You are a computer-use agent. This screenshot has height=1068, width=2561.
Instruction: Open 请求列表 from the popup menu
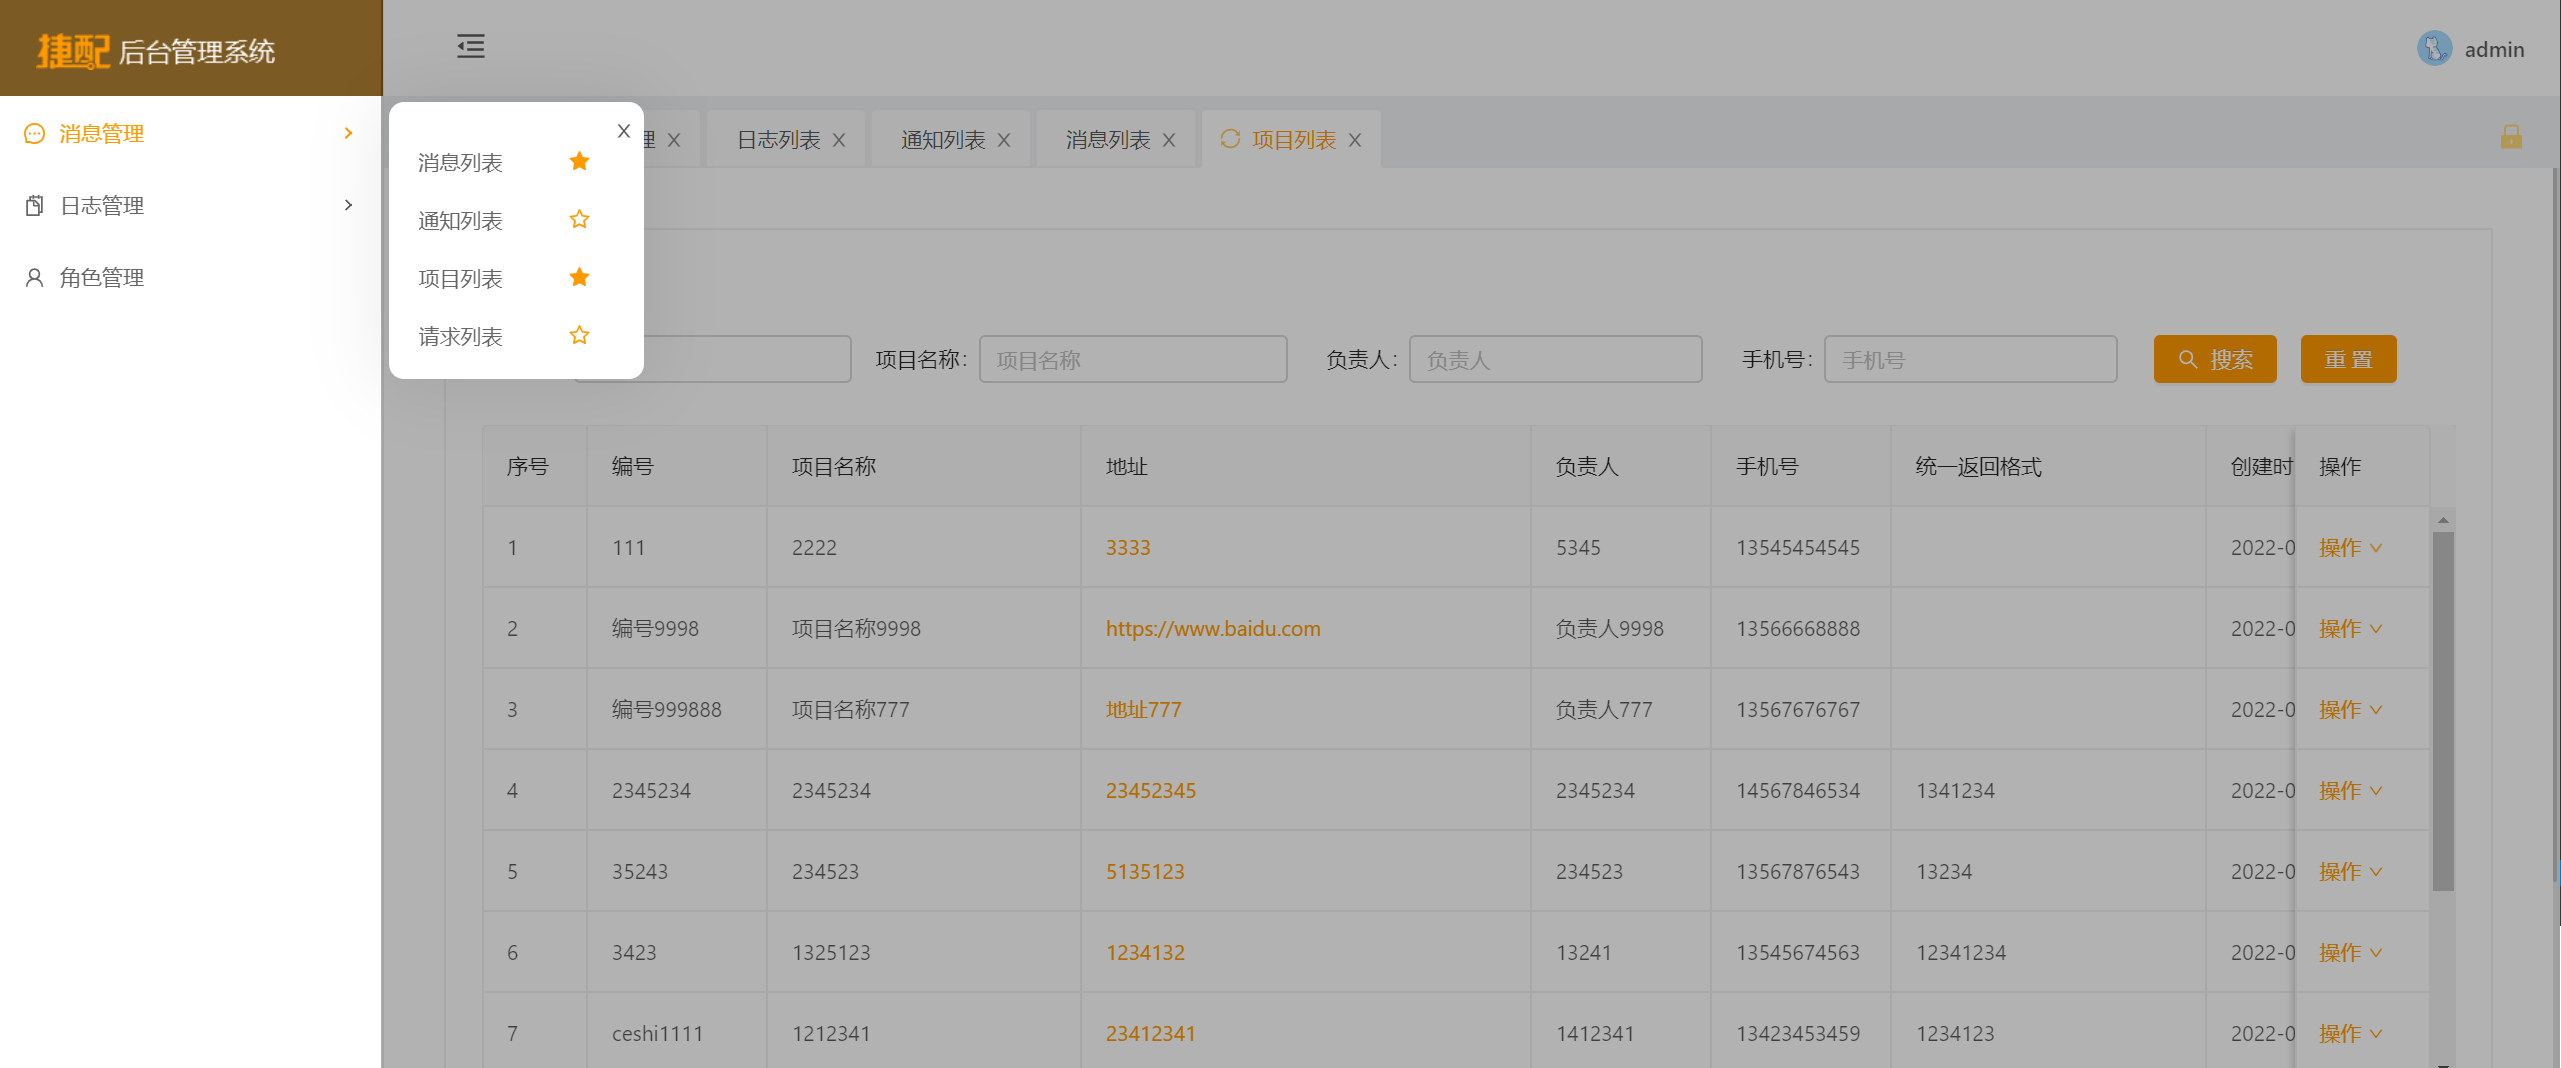[x=460, y=337]
